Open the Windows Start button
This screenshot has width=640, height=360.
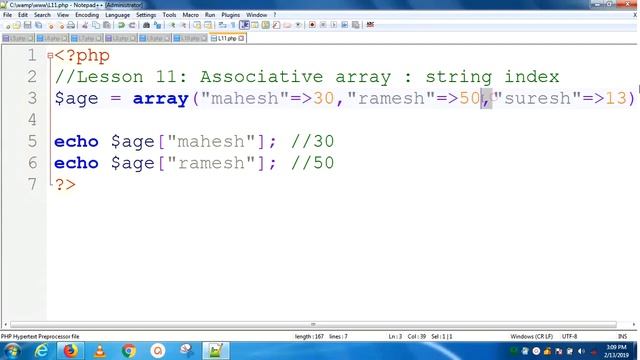pyautogui.click(x=12, y=351)
